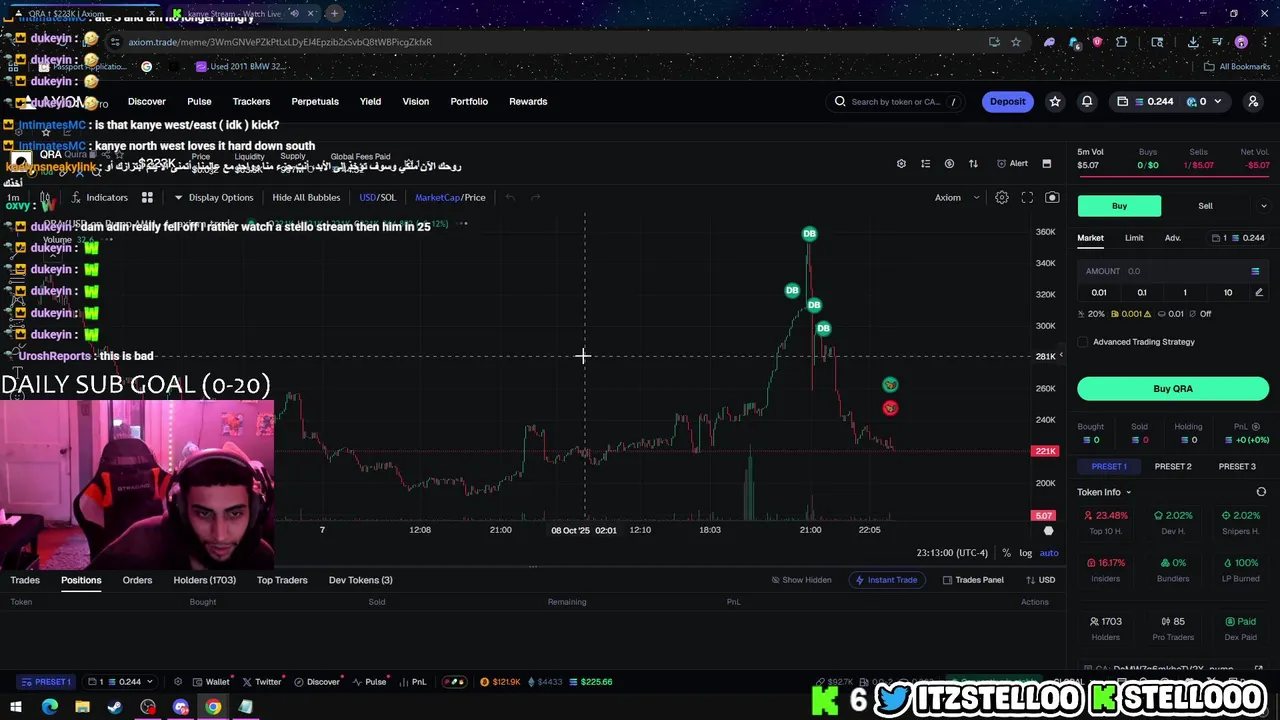Viewport: 1280px width, 720px height.
Task: Open File Explorer from Windows taskbar
Action: (x=82, y=707)
